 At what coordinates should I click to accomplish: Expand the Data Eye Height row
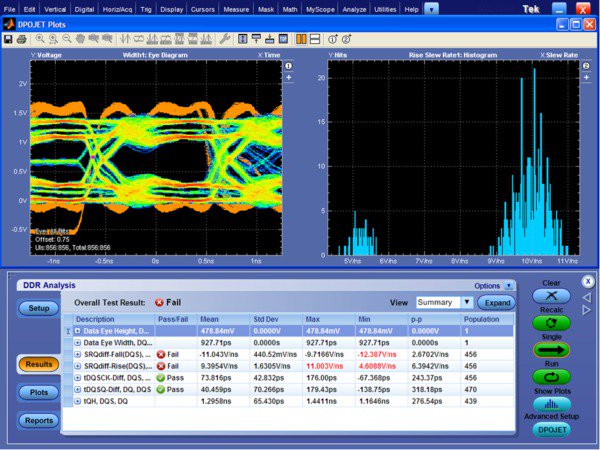pyautogui.click(x=77, y=331)
